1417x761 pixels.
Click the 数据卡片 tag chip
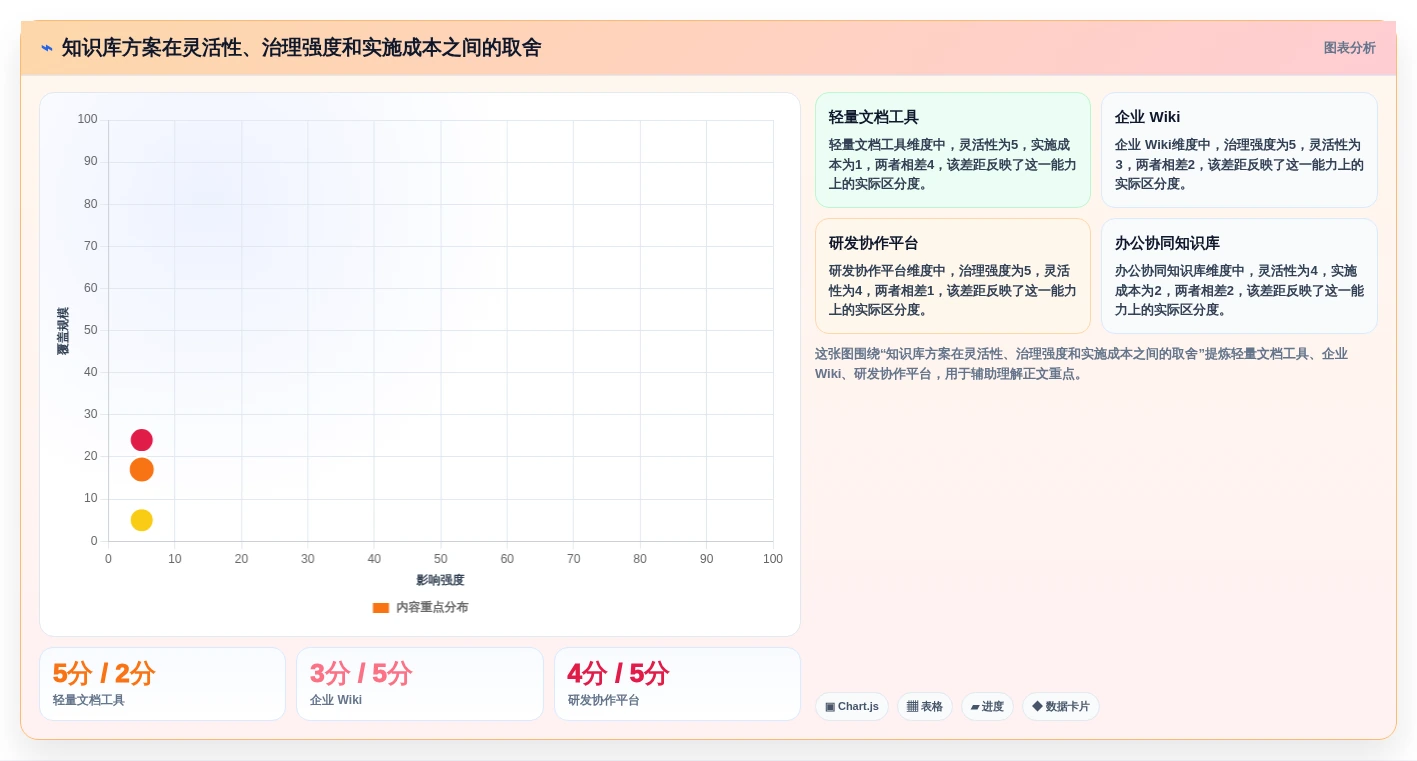pyautogui.click(x=1061, y=707)
